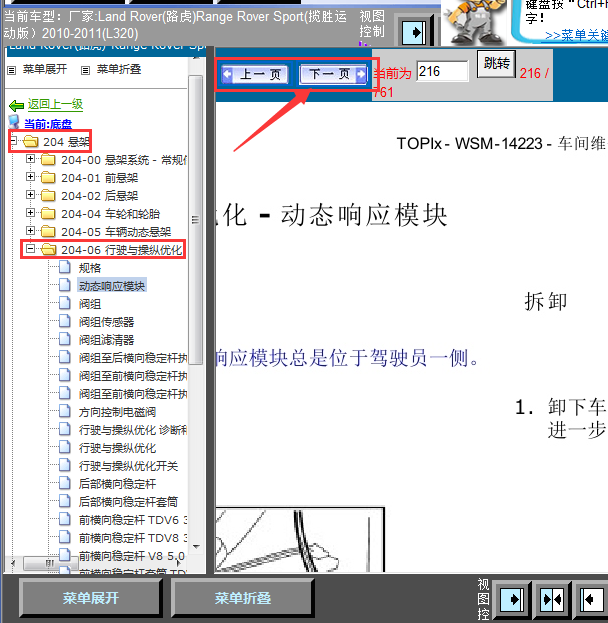
Task: Click the 当前:底盘 link
Action: [x=48, y=124]
